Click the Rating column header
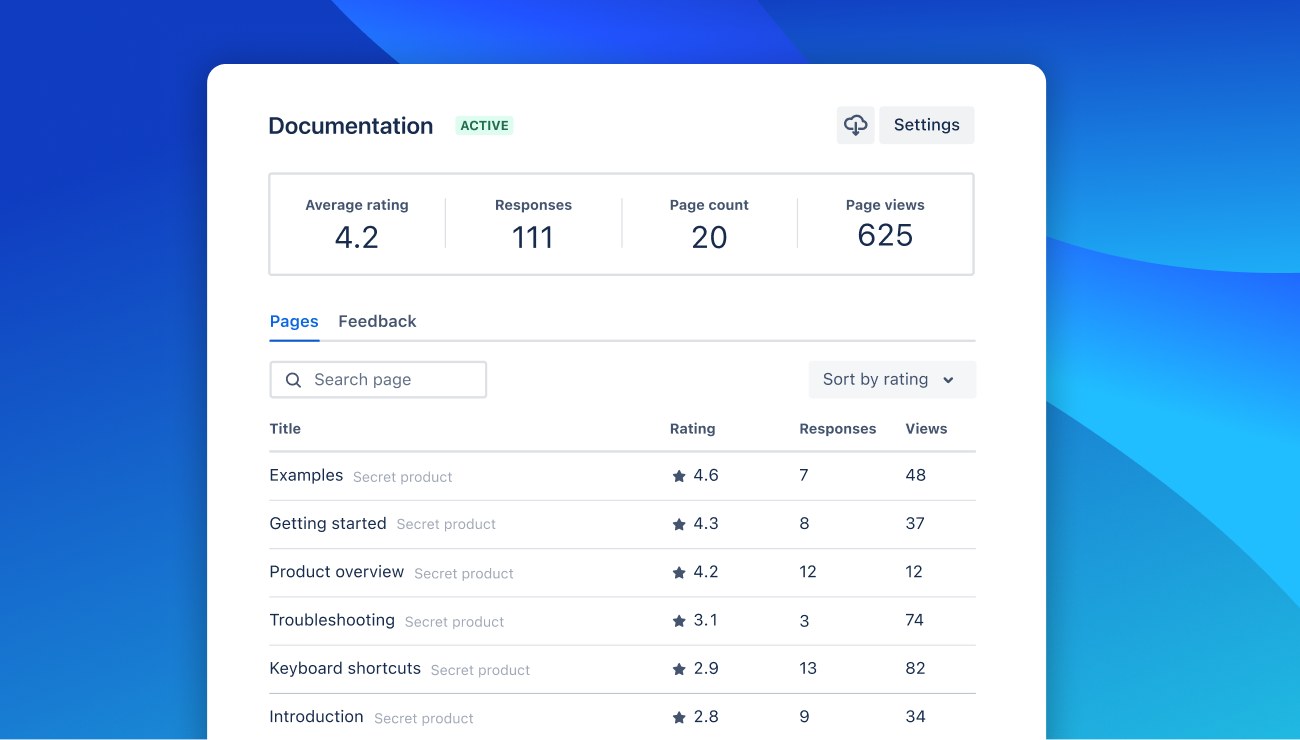This screenshot has width=1300, height=740. (x=692, y=429)
